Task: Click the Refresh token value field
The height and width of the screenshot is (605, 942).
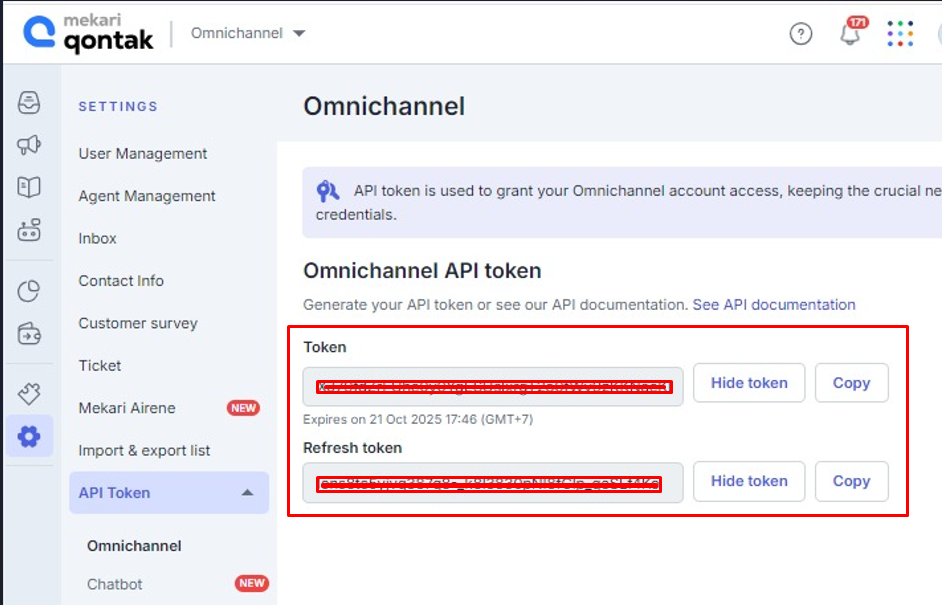Action: 493,482
